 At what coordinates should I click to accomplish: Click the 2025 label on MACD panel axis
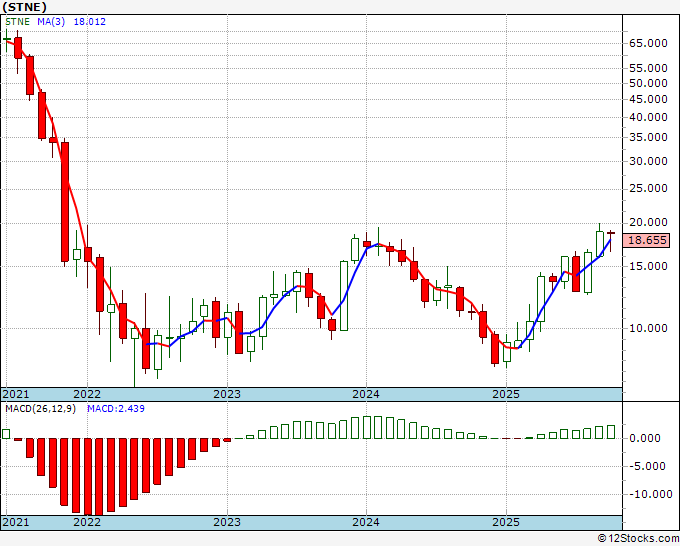pos(506,522)
